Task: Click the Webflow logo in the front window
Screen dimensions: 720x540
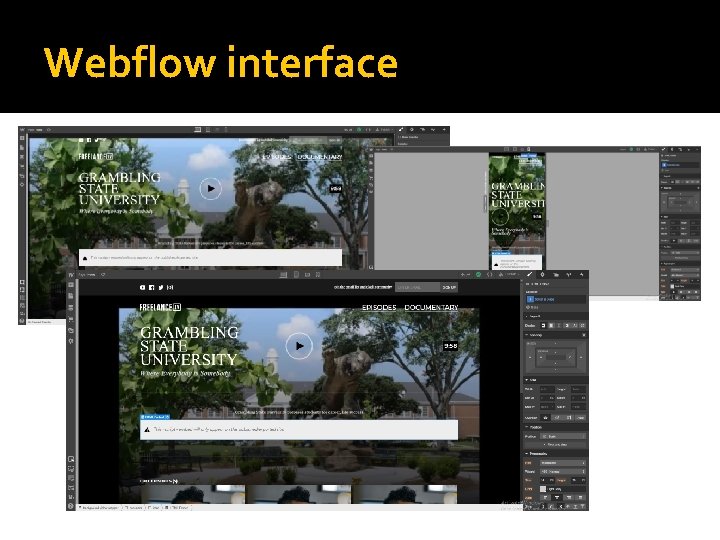Action: point(71,275)
